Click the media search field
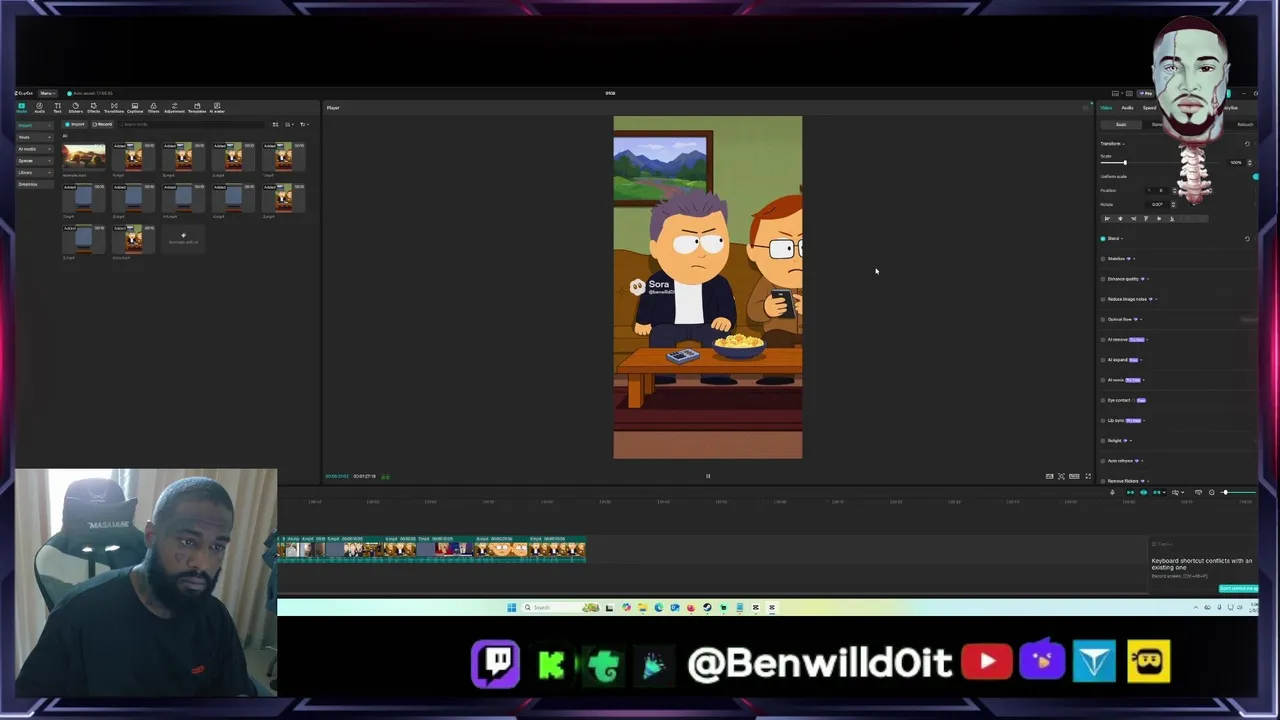1280x720 pixels. (191, 124)
